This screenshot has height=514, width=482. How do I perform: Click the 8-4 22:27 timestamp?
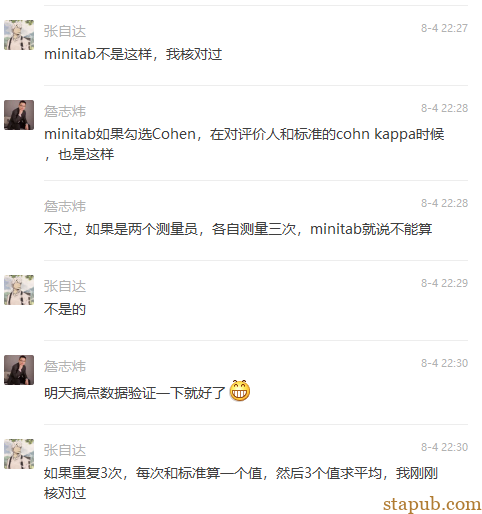444,28
